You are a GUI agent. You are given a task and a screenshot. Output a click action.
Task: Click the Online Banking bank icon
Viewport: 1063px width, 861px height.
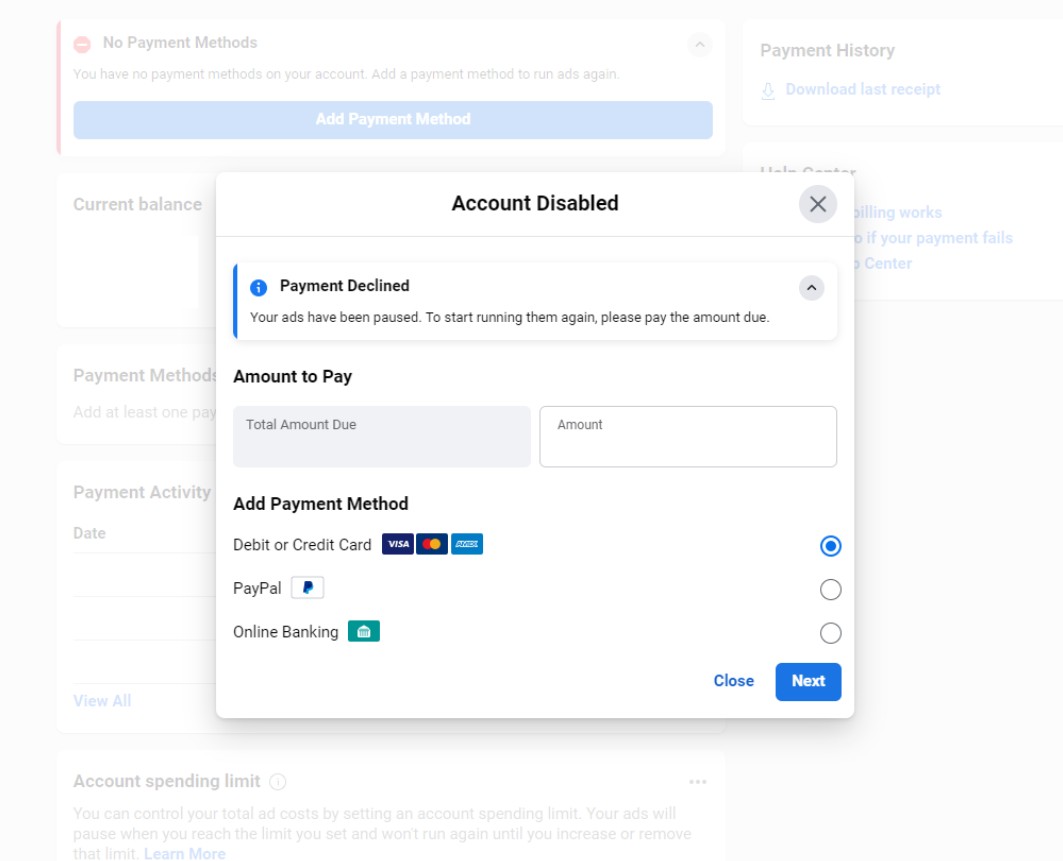pyautogui.click(x=364, y=632)
